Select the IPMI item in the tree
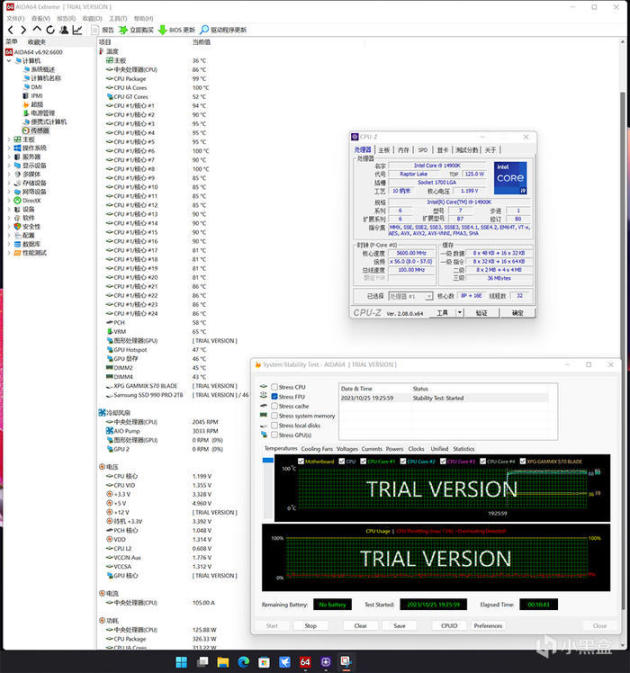This screenshot has height=673, width=630. coord(33,96)
